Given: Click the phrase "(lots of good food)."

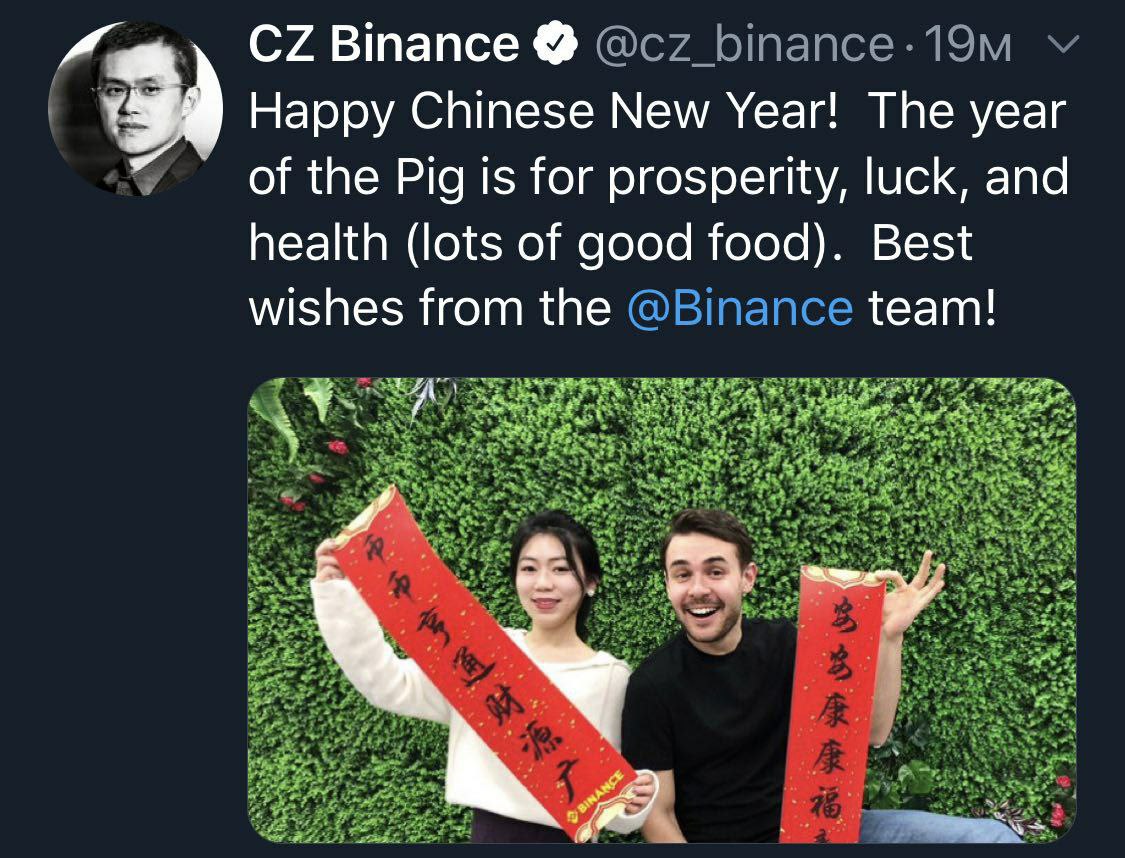Looking at the screenshot, I should [623, 245].
